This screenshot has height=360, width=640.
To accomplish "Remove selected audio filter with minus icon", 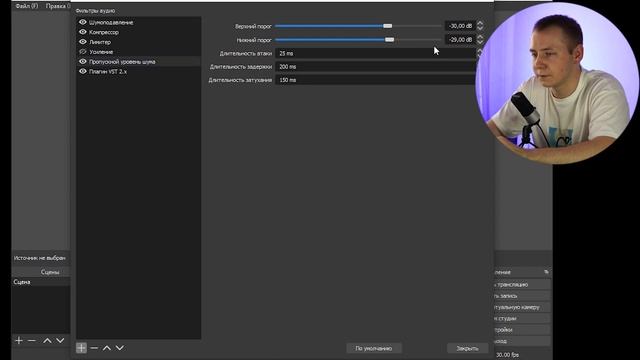I will [94, 348].
